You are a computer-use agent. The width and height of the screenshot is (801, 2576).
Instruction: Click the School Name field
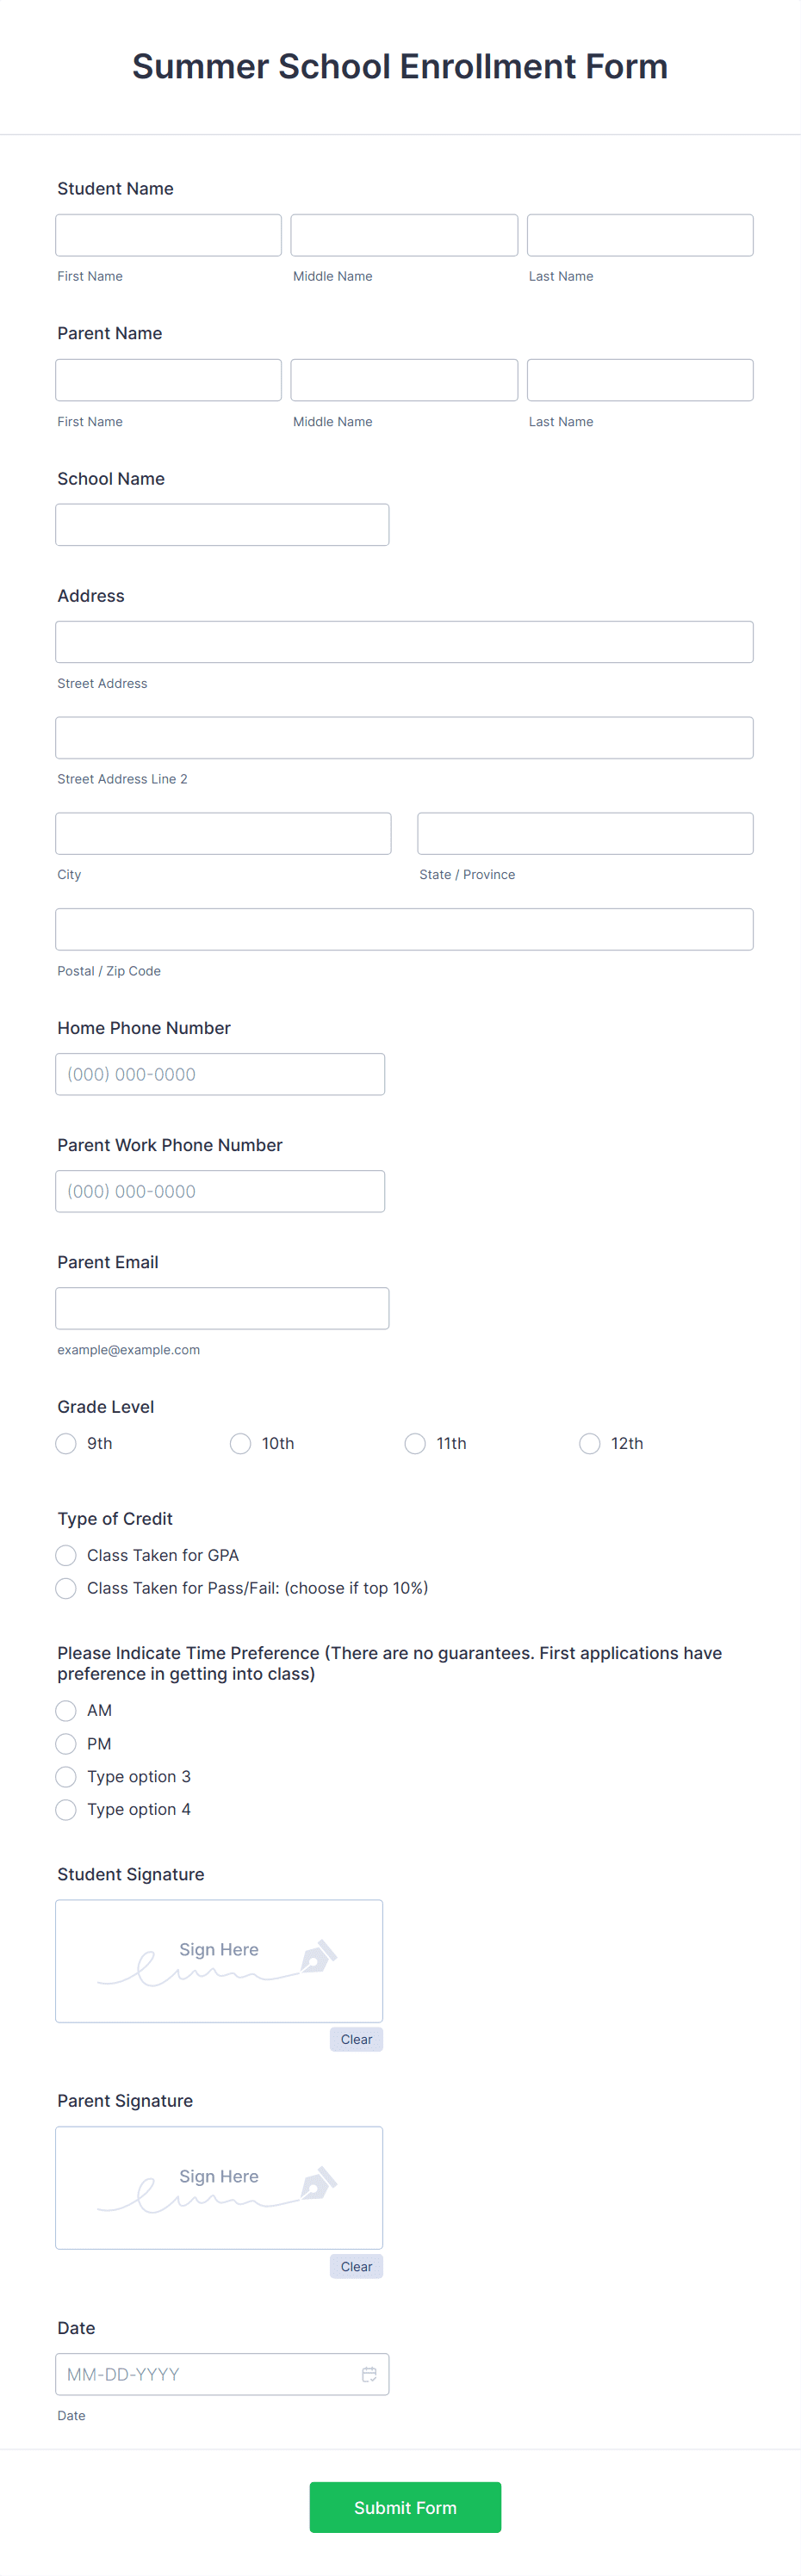pos(222,524)
